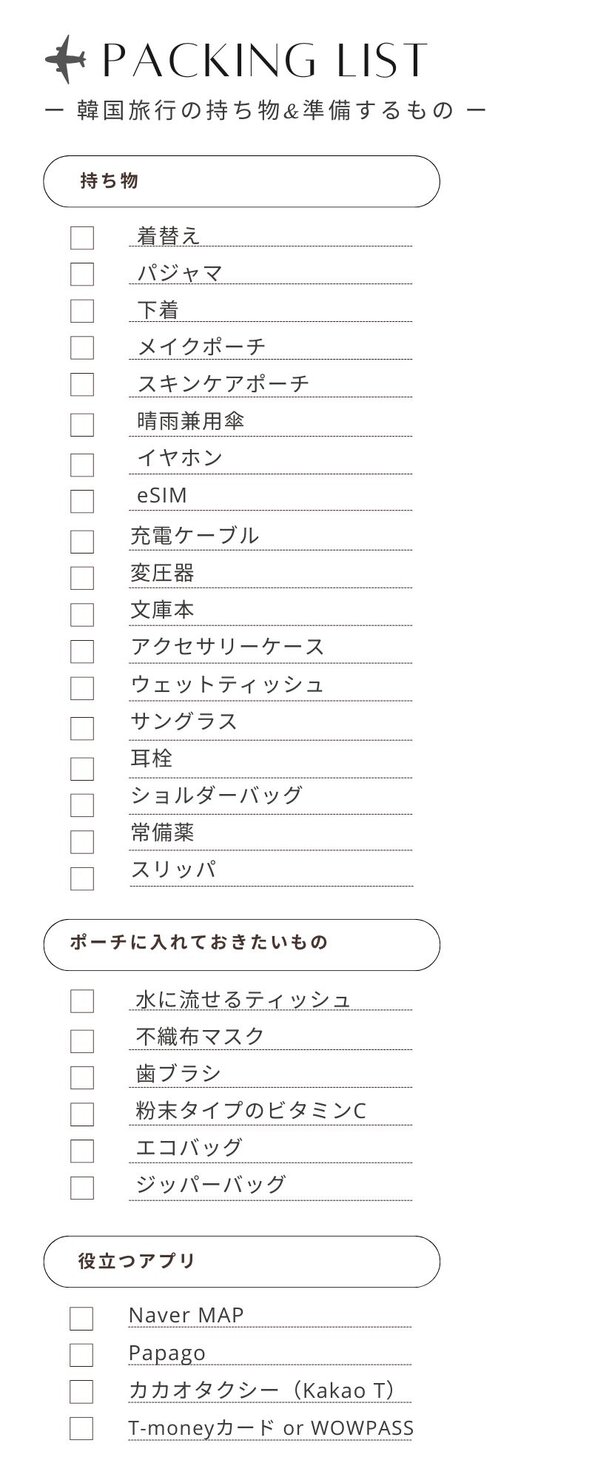Click the PACKING LIST title
The width and height of the screenshot is (592, 1480).
click(266, 60)
